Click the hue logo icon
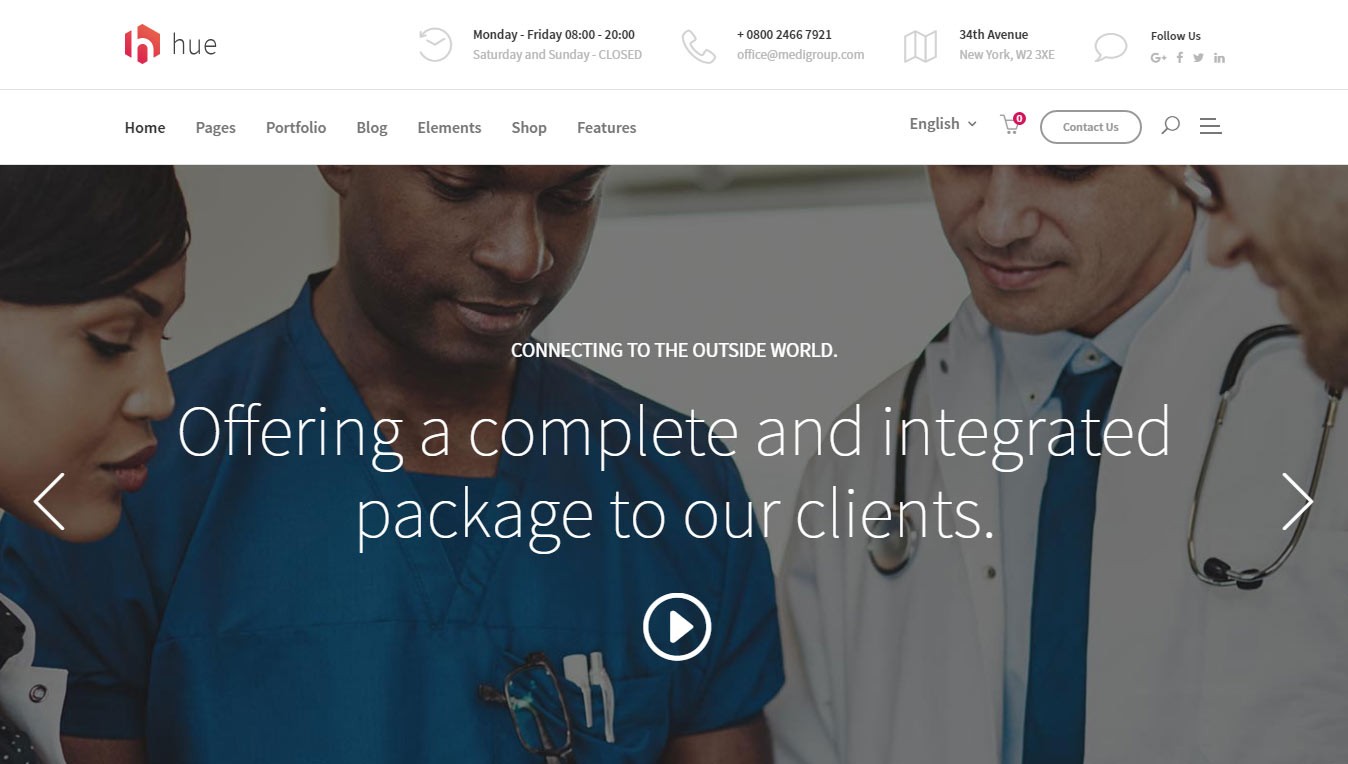This screenshot has height=764, width=1348. pyautogui.click(x=142, y=44)
